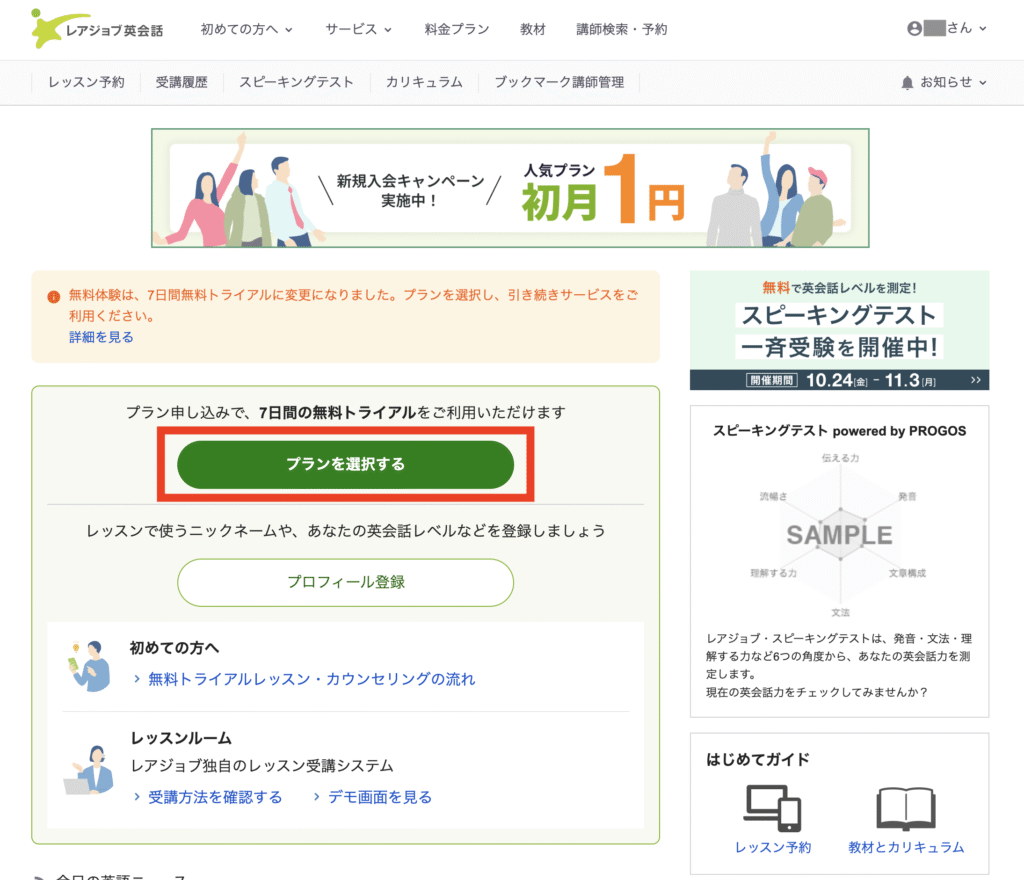Click the user account avatar icon
This screenshot has height=880, width=1024.
[x=914, y=29]
